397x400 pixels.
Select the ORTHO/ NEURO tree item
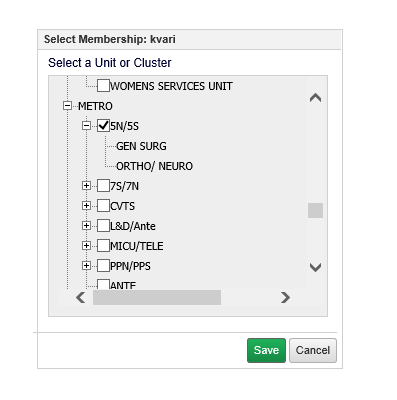click(154, 166)
